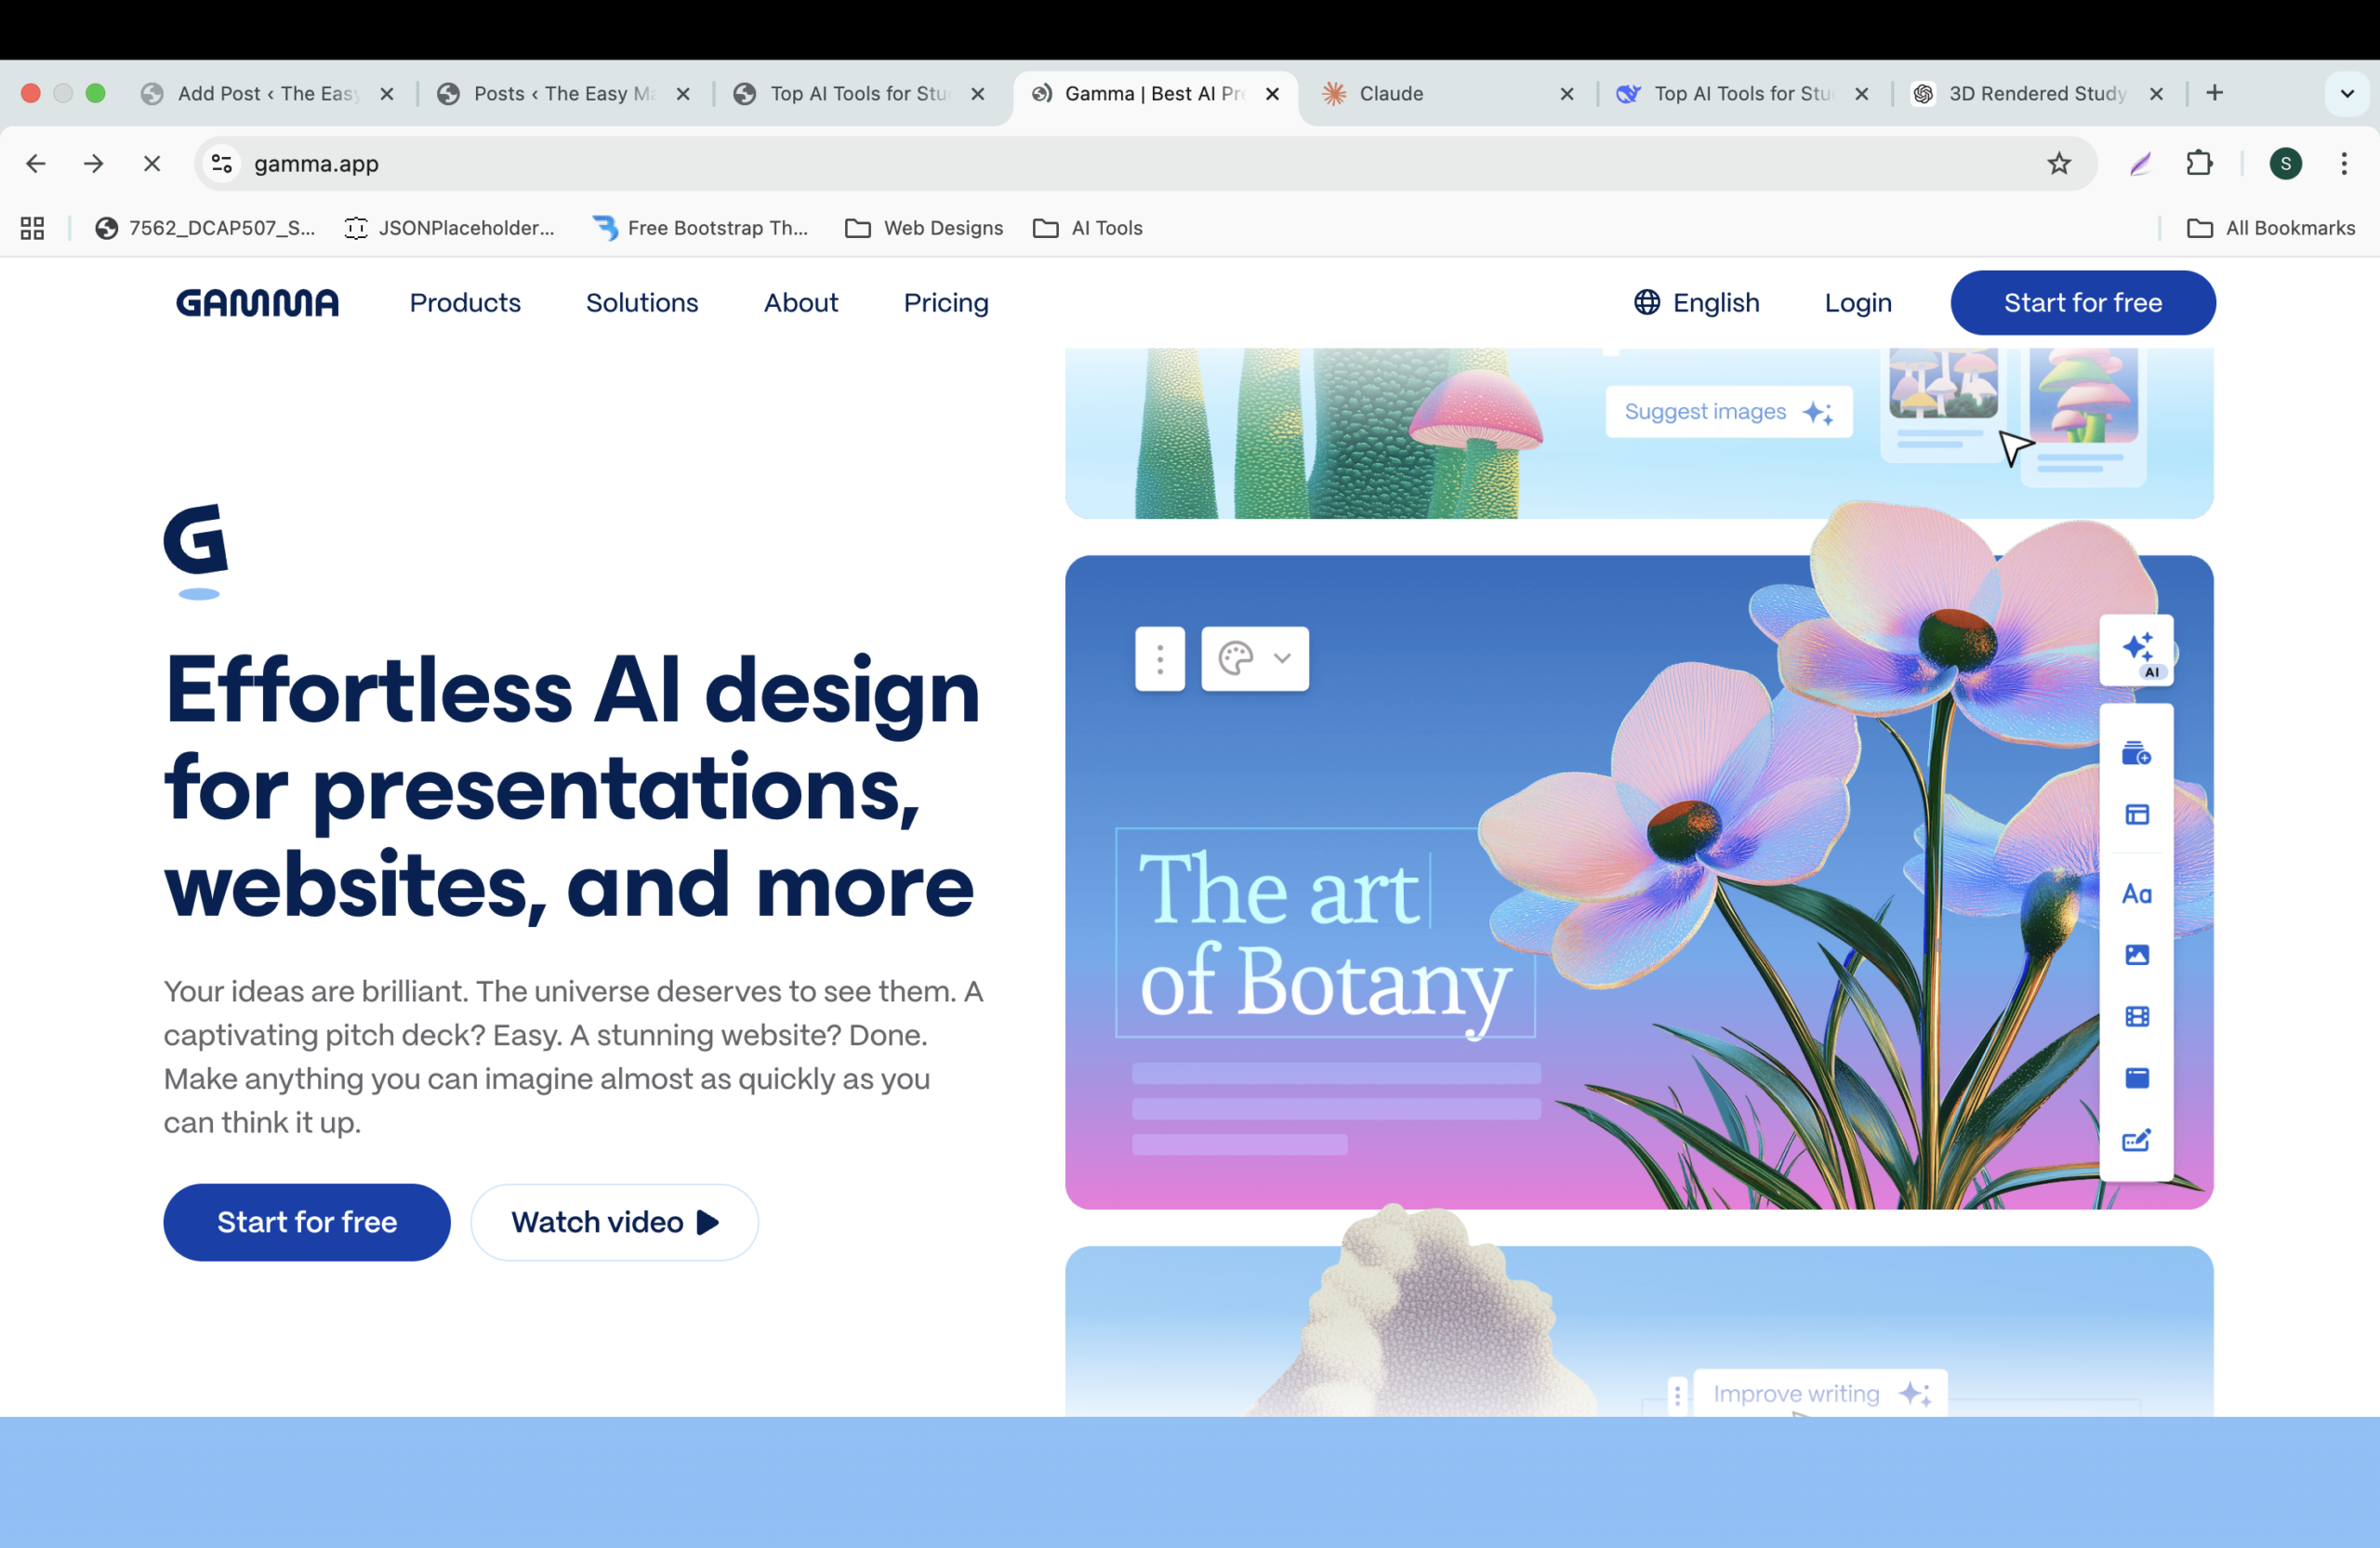Open the three-dot card options menu

coord(1159,658)
